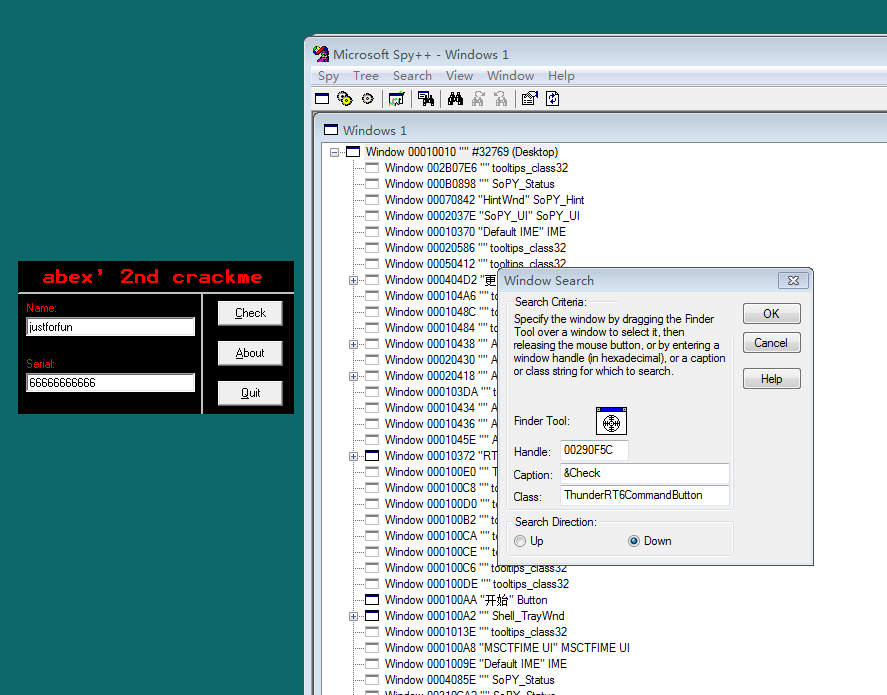This screenshot has width=887, height=695.
Task: Open the Spy menu
Action: coord(328,76)
